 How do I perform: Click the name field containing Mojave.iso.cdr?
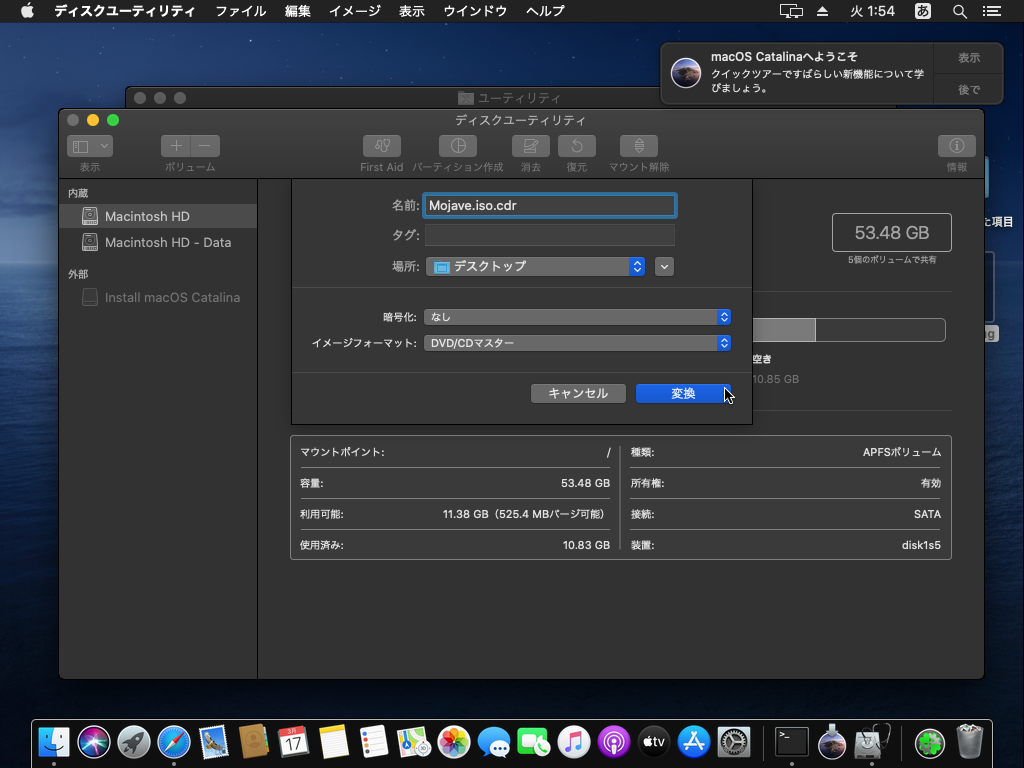tap(550, 206)
